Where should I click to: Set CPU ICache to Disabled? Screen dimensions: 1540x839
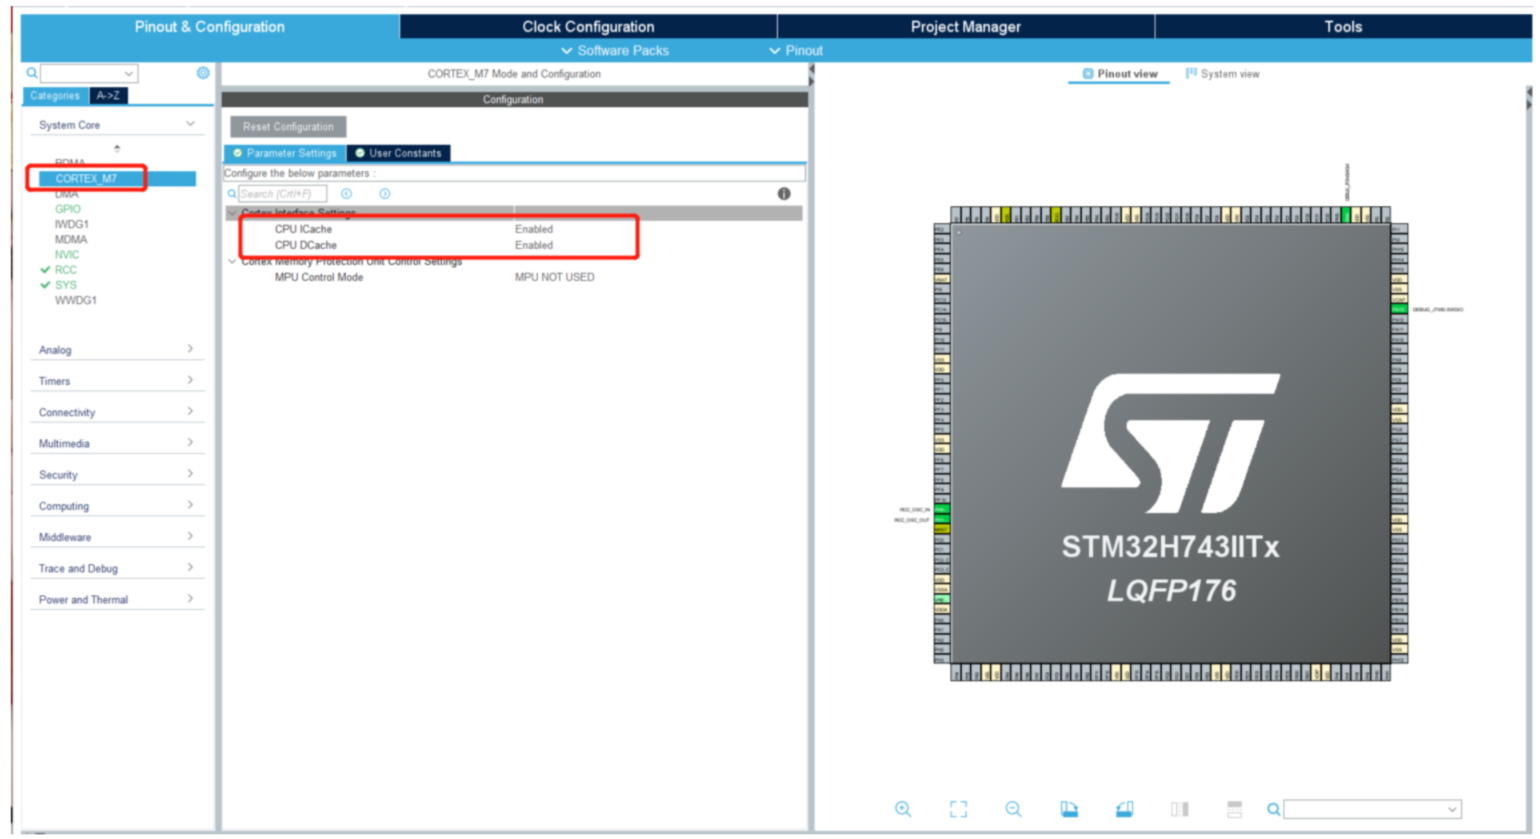pos(533,228)
